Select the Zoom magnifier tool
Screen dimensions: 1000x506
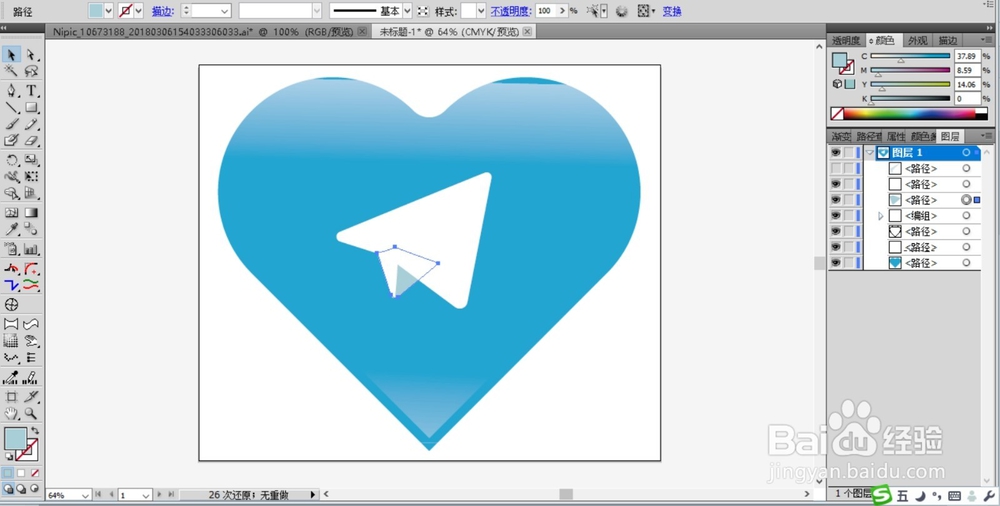pyautogui.click(x=31, y=413)
